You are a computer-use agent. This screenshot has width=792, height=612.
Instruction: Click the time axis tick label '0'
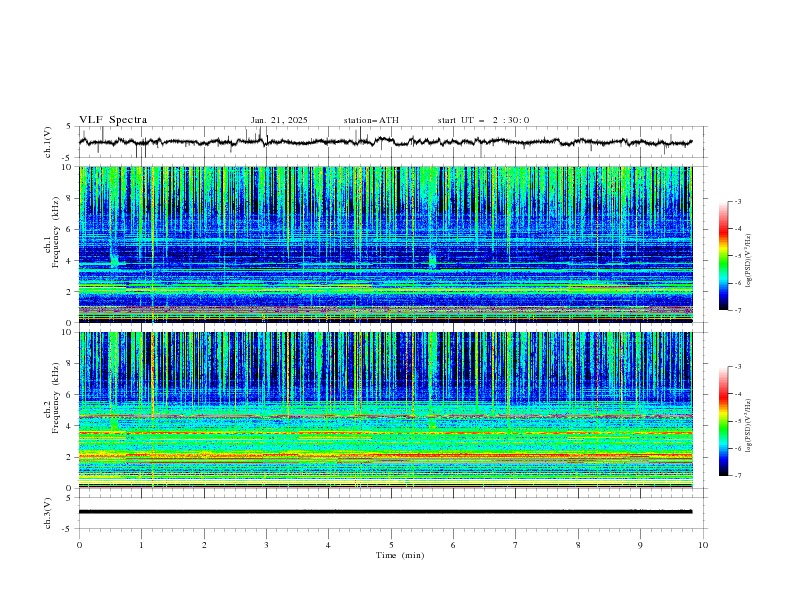pyautogui.click(x=79, y=545)
